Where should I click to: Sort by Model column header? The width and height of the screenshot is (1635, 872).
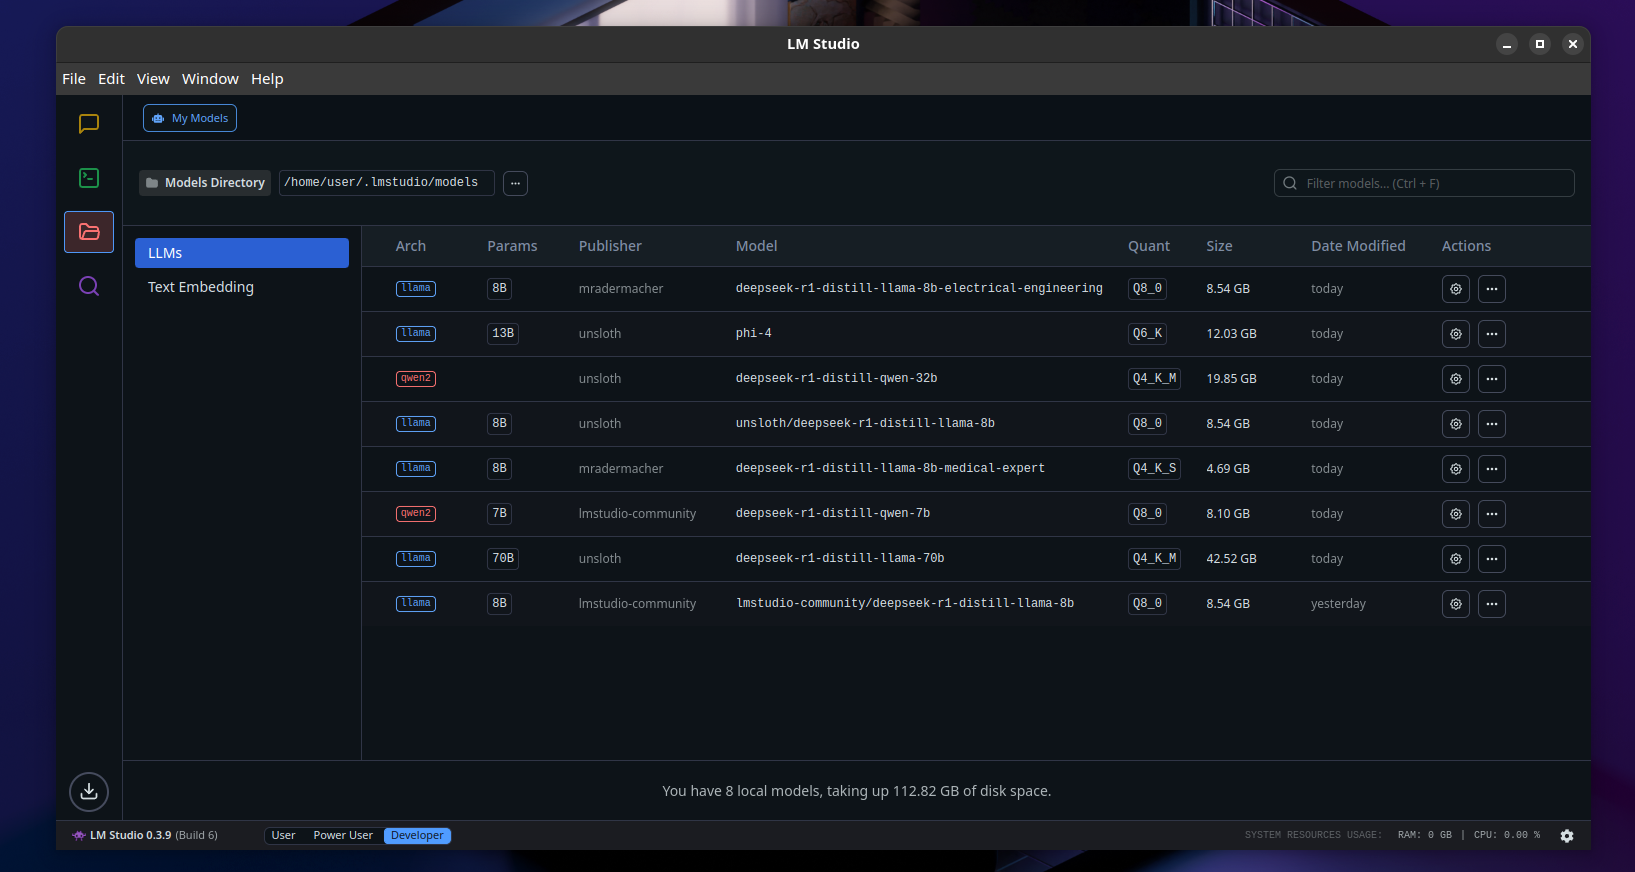[757, 246]
